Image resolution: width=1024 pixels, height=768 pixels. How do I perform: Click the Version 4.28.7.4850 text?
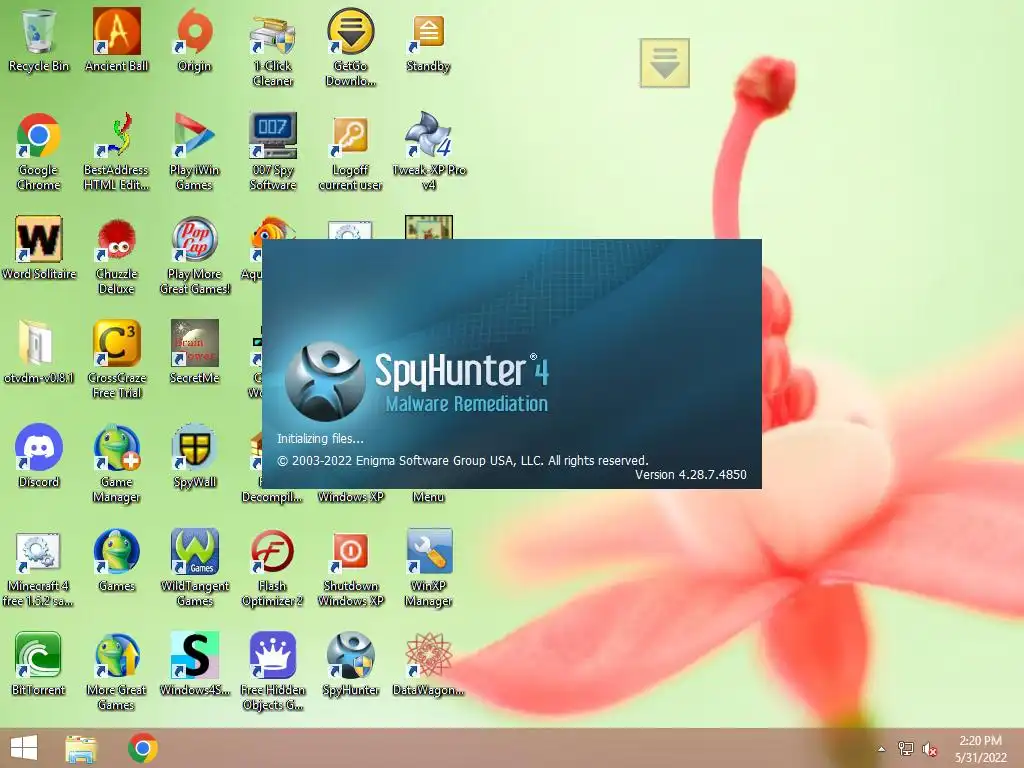coord(690,475)
